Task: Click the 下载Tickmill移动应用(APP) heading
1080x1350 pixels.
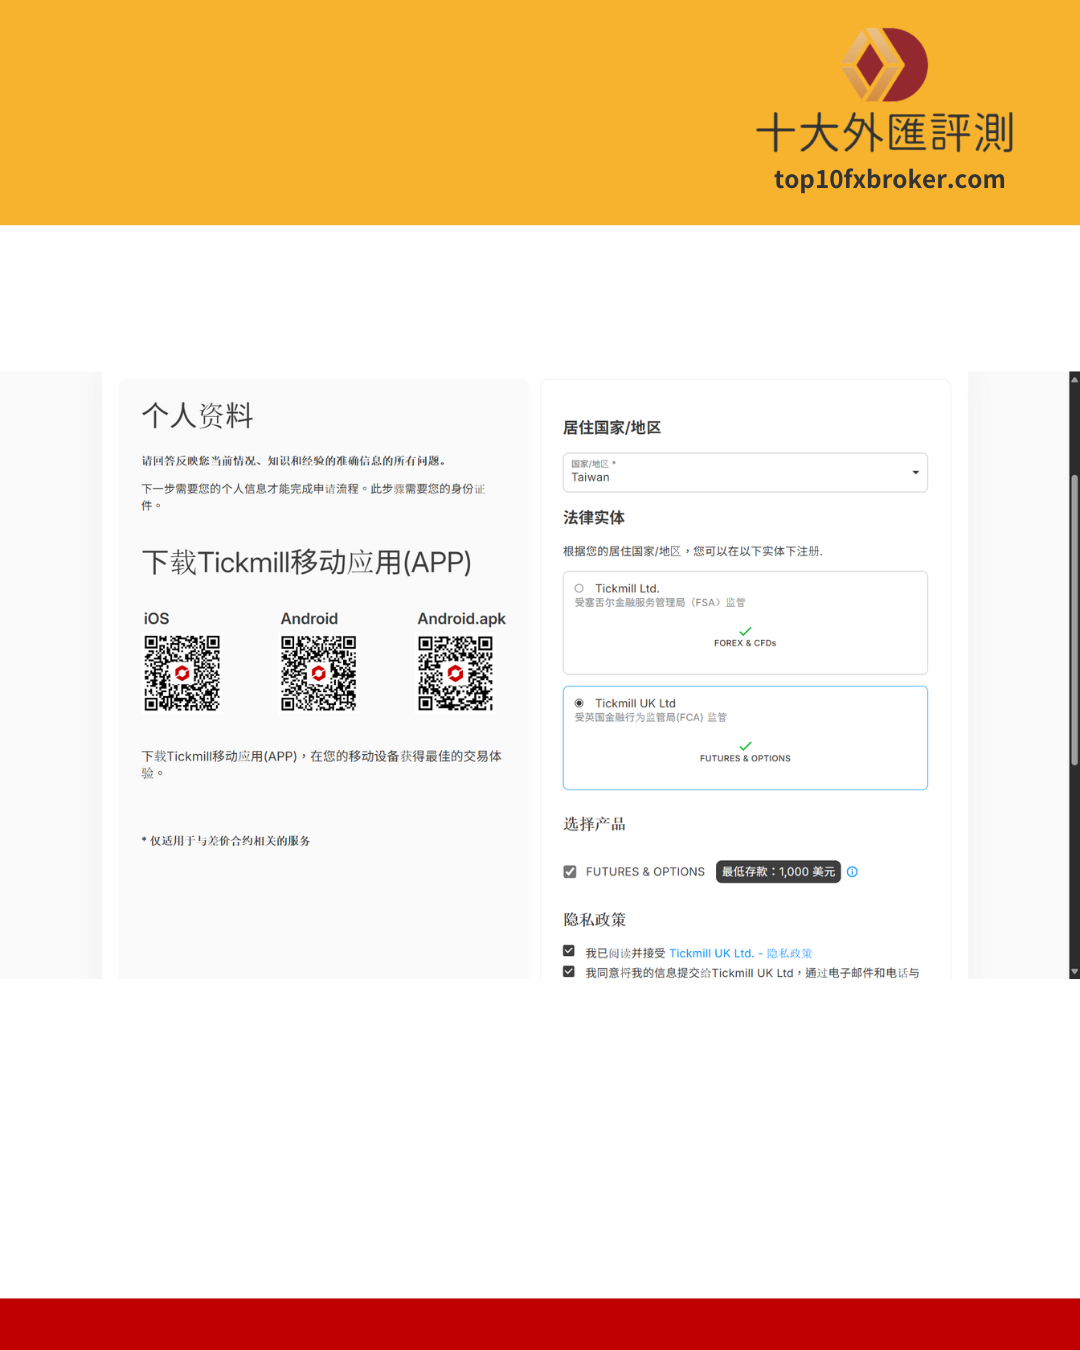Action: [x=306, y=563]
